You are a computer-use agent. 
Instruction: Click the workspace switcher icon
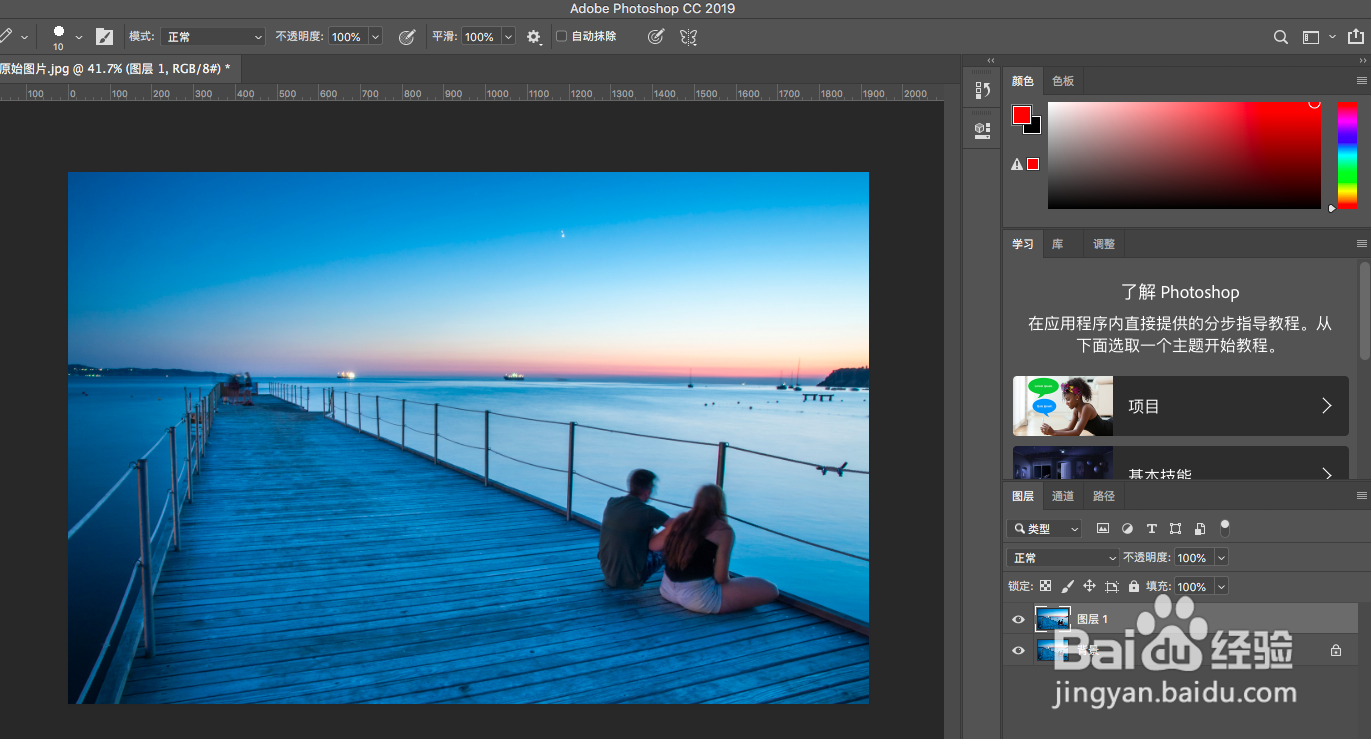click(x=1311, y=37)
